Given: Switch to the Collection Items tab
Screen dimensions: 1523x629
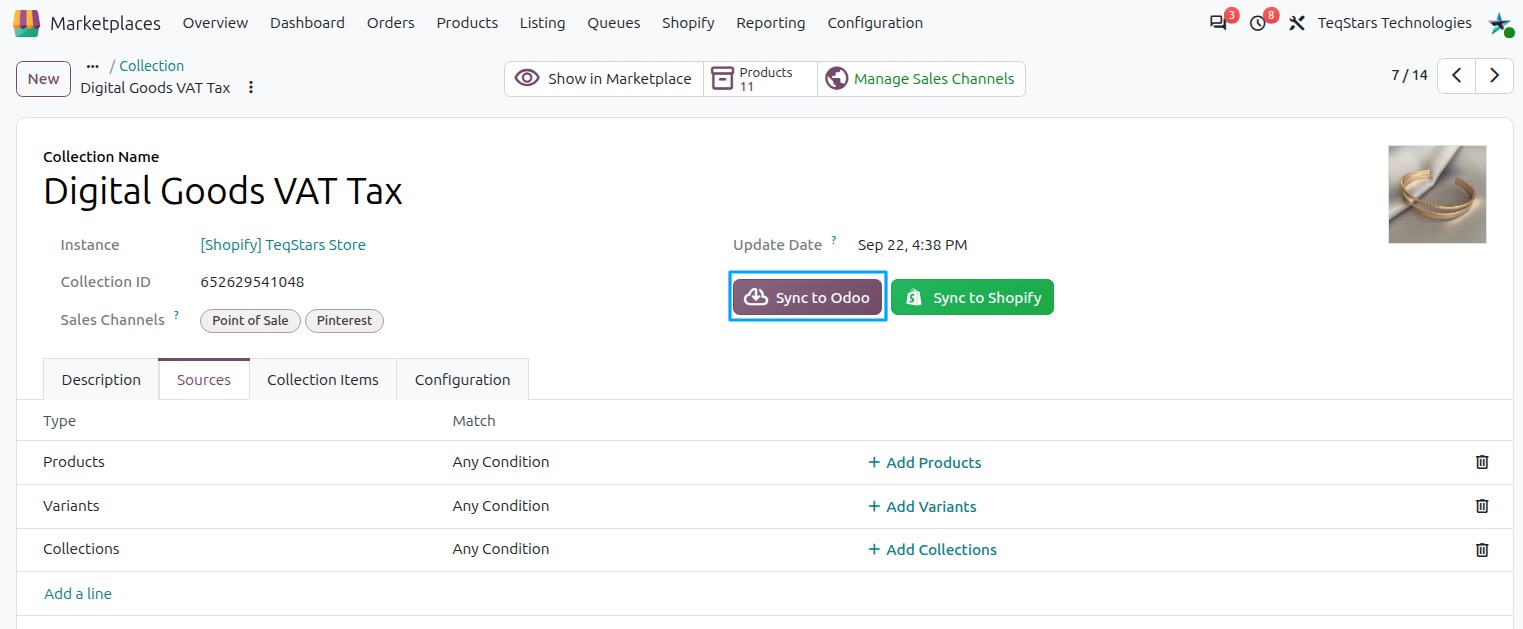Looking at the screenshot, I should [x=323, y=380].
